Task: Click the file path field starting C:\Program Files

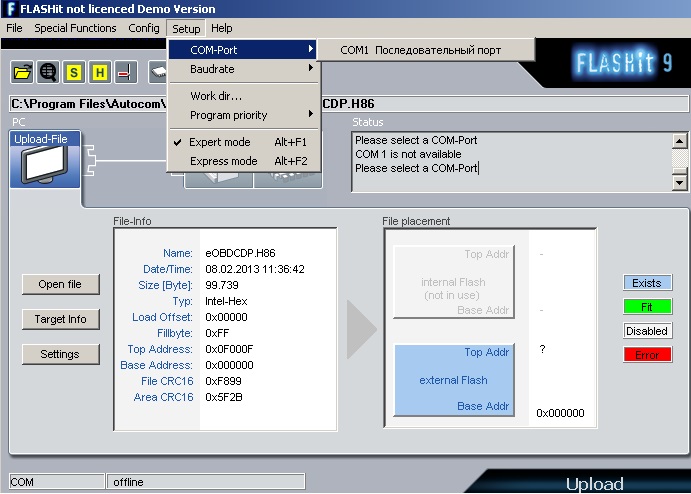Action: coord(348,104)
